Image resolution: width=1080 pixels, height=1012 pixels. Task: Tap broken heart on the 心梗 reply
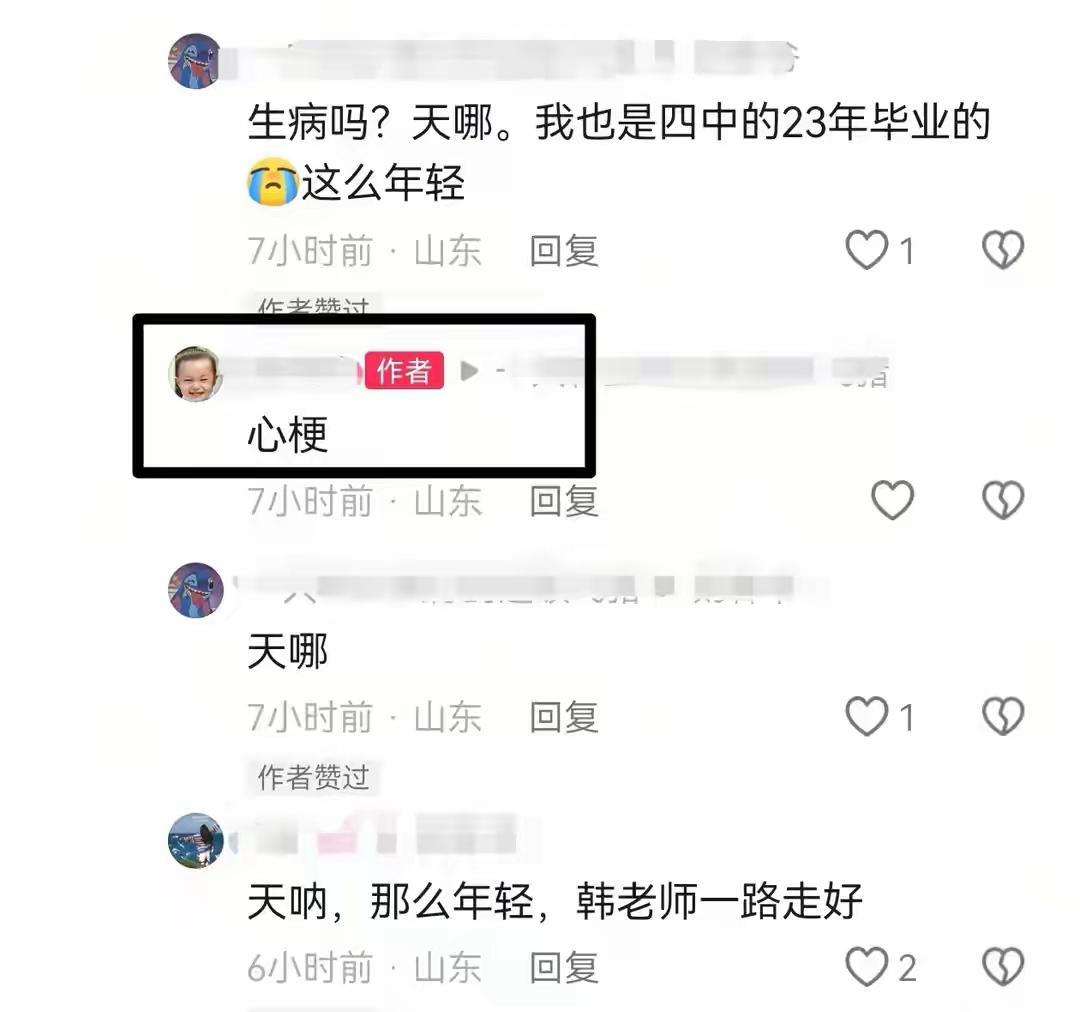point(1003,500)
